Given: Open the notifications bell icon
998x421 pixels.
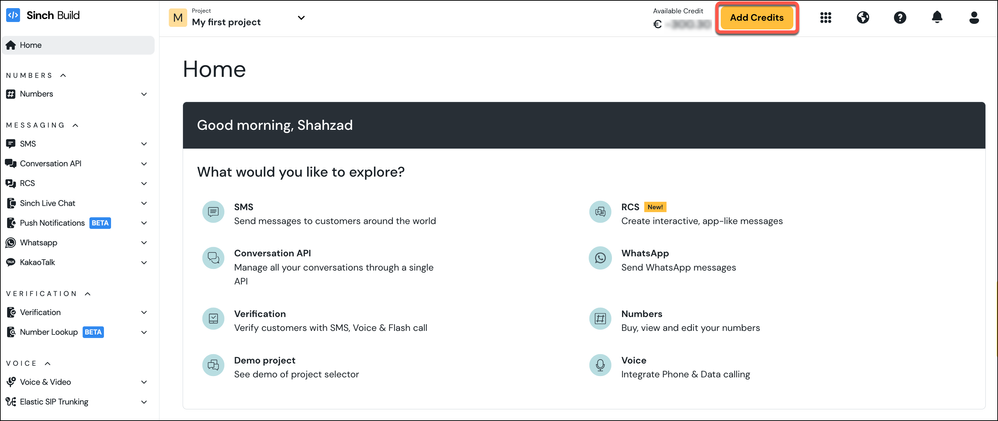Looking at the screenshot, I should point(937,18).
